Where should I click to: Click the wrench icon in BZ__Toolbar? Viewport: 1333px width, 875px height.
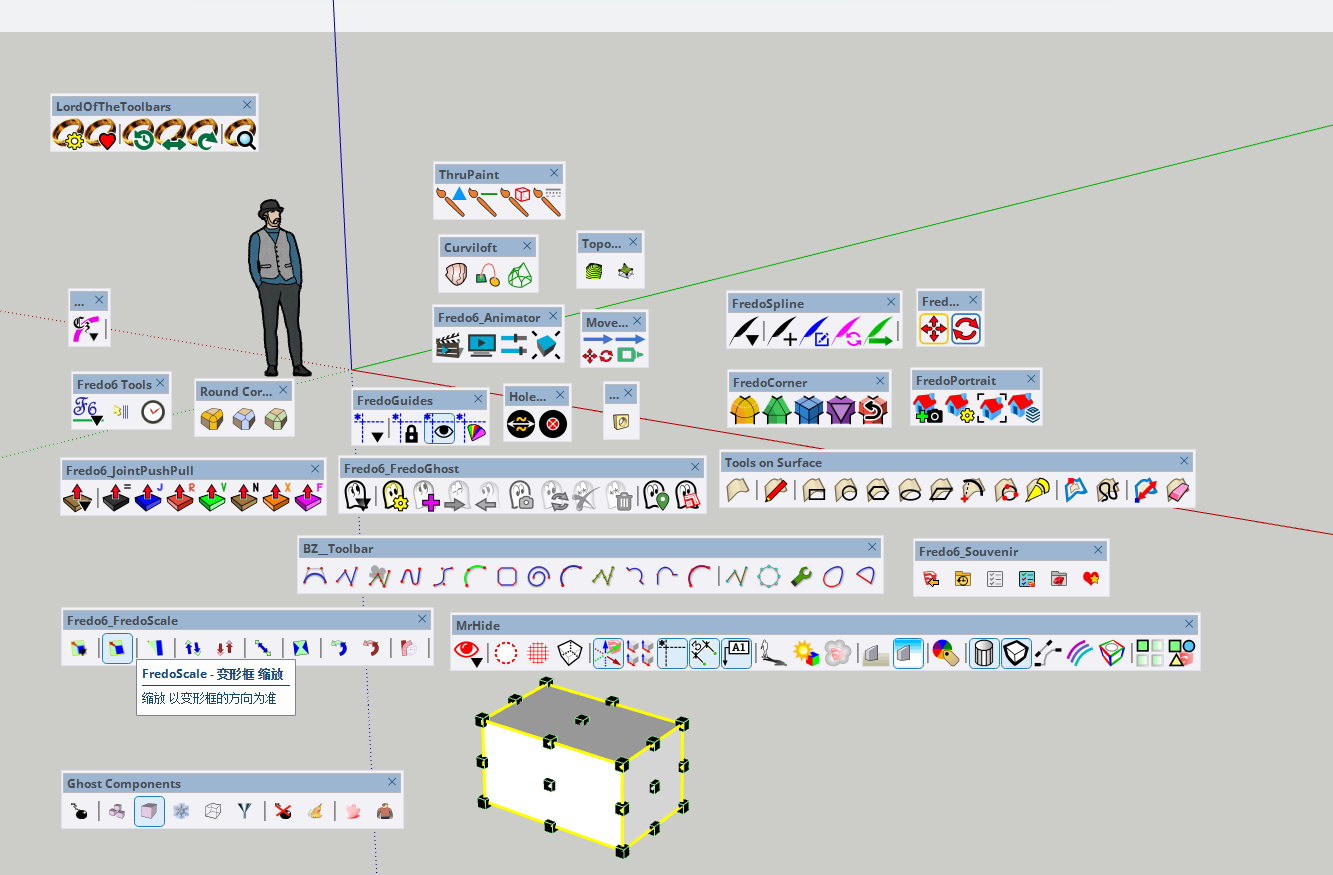coord(800,577)
